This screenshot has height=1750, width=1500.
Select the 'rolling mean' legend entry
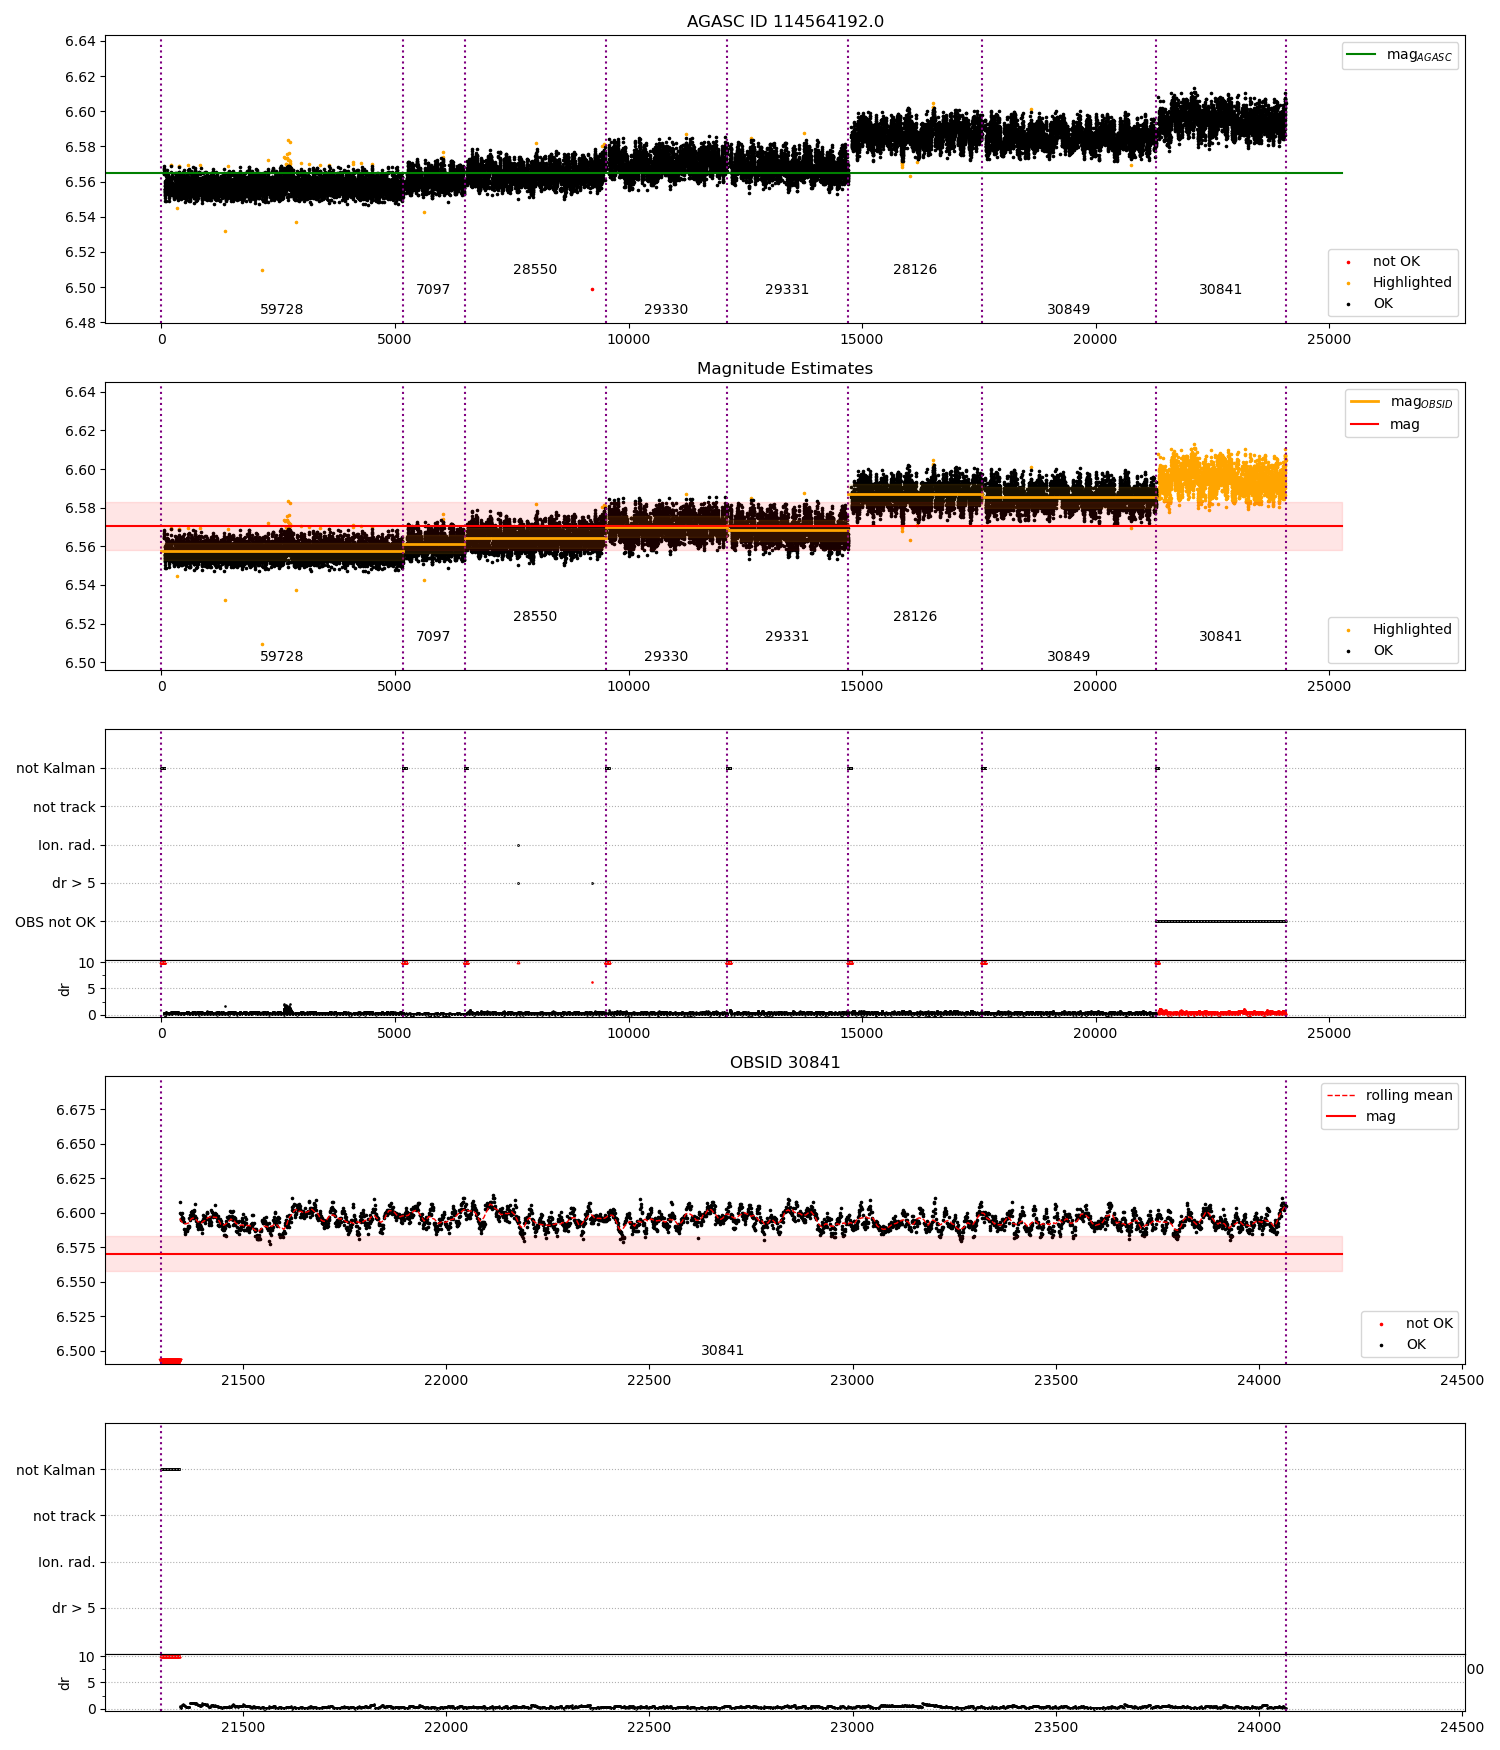pos(1390,1095)
